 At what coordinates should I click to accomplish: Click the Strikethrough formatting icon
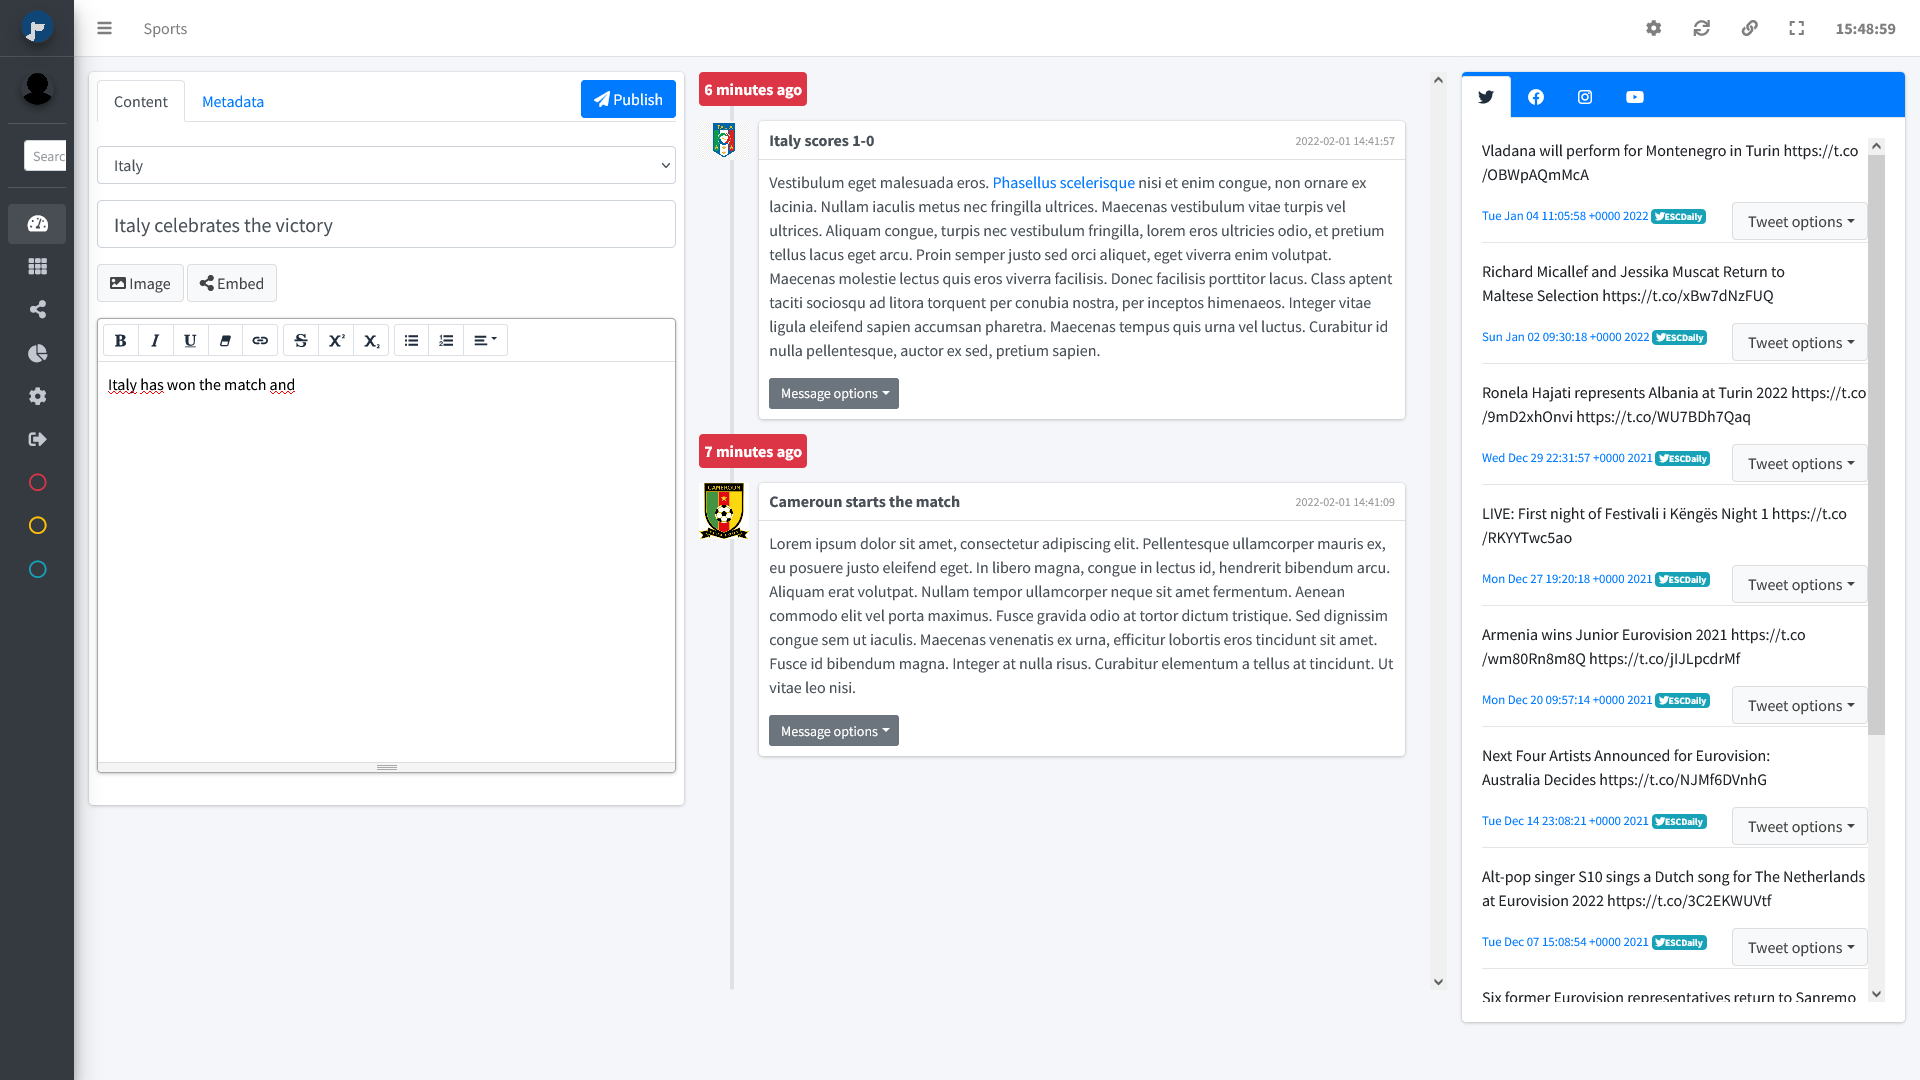click(x=301, y=340)
